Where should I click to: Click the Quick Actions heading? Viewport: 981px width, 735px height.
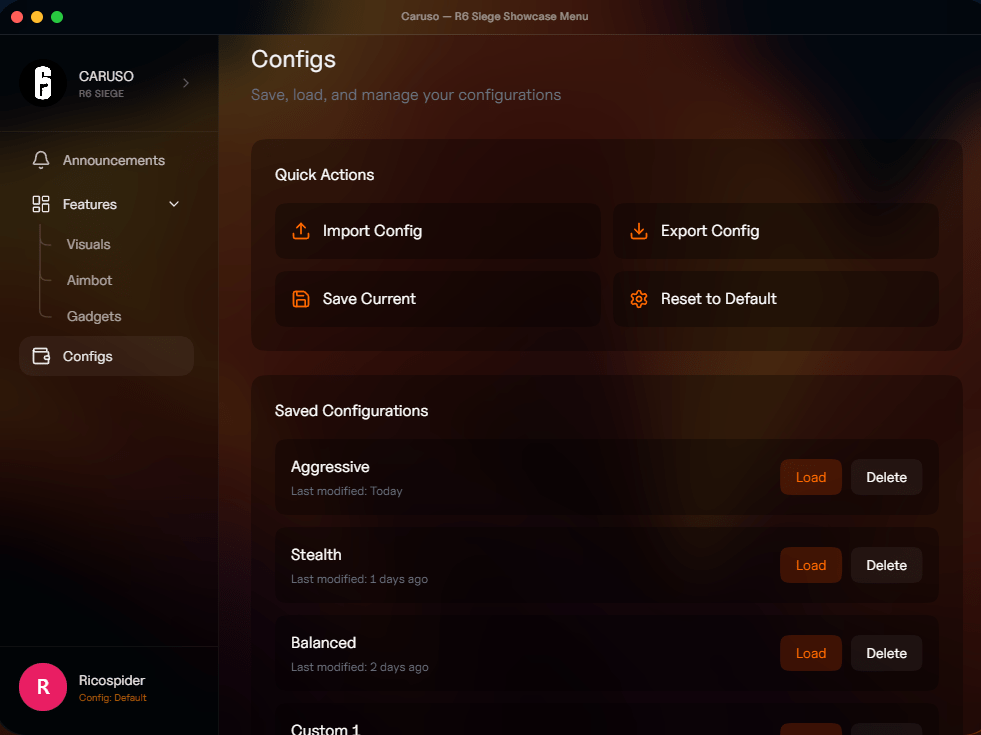(325, 175)
